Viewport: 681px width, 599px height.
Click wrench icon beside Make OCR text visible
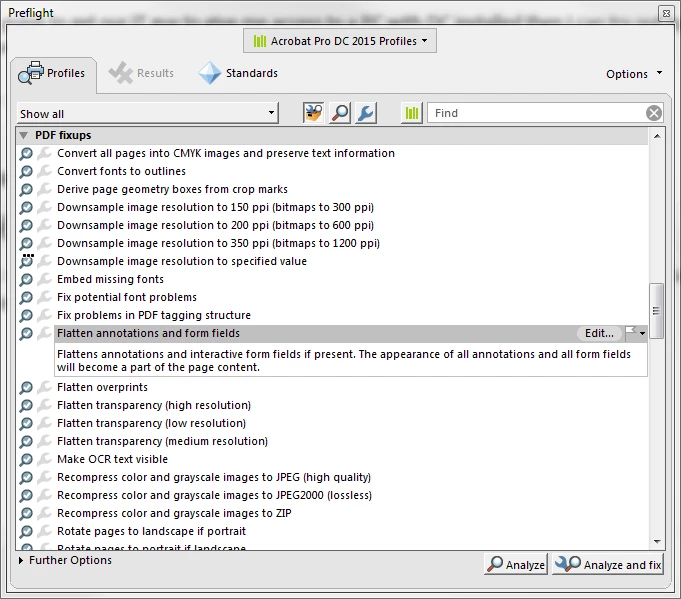point(44,459)
